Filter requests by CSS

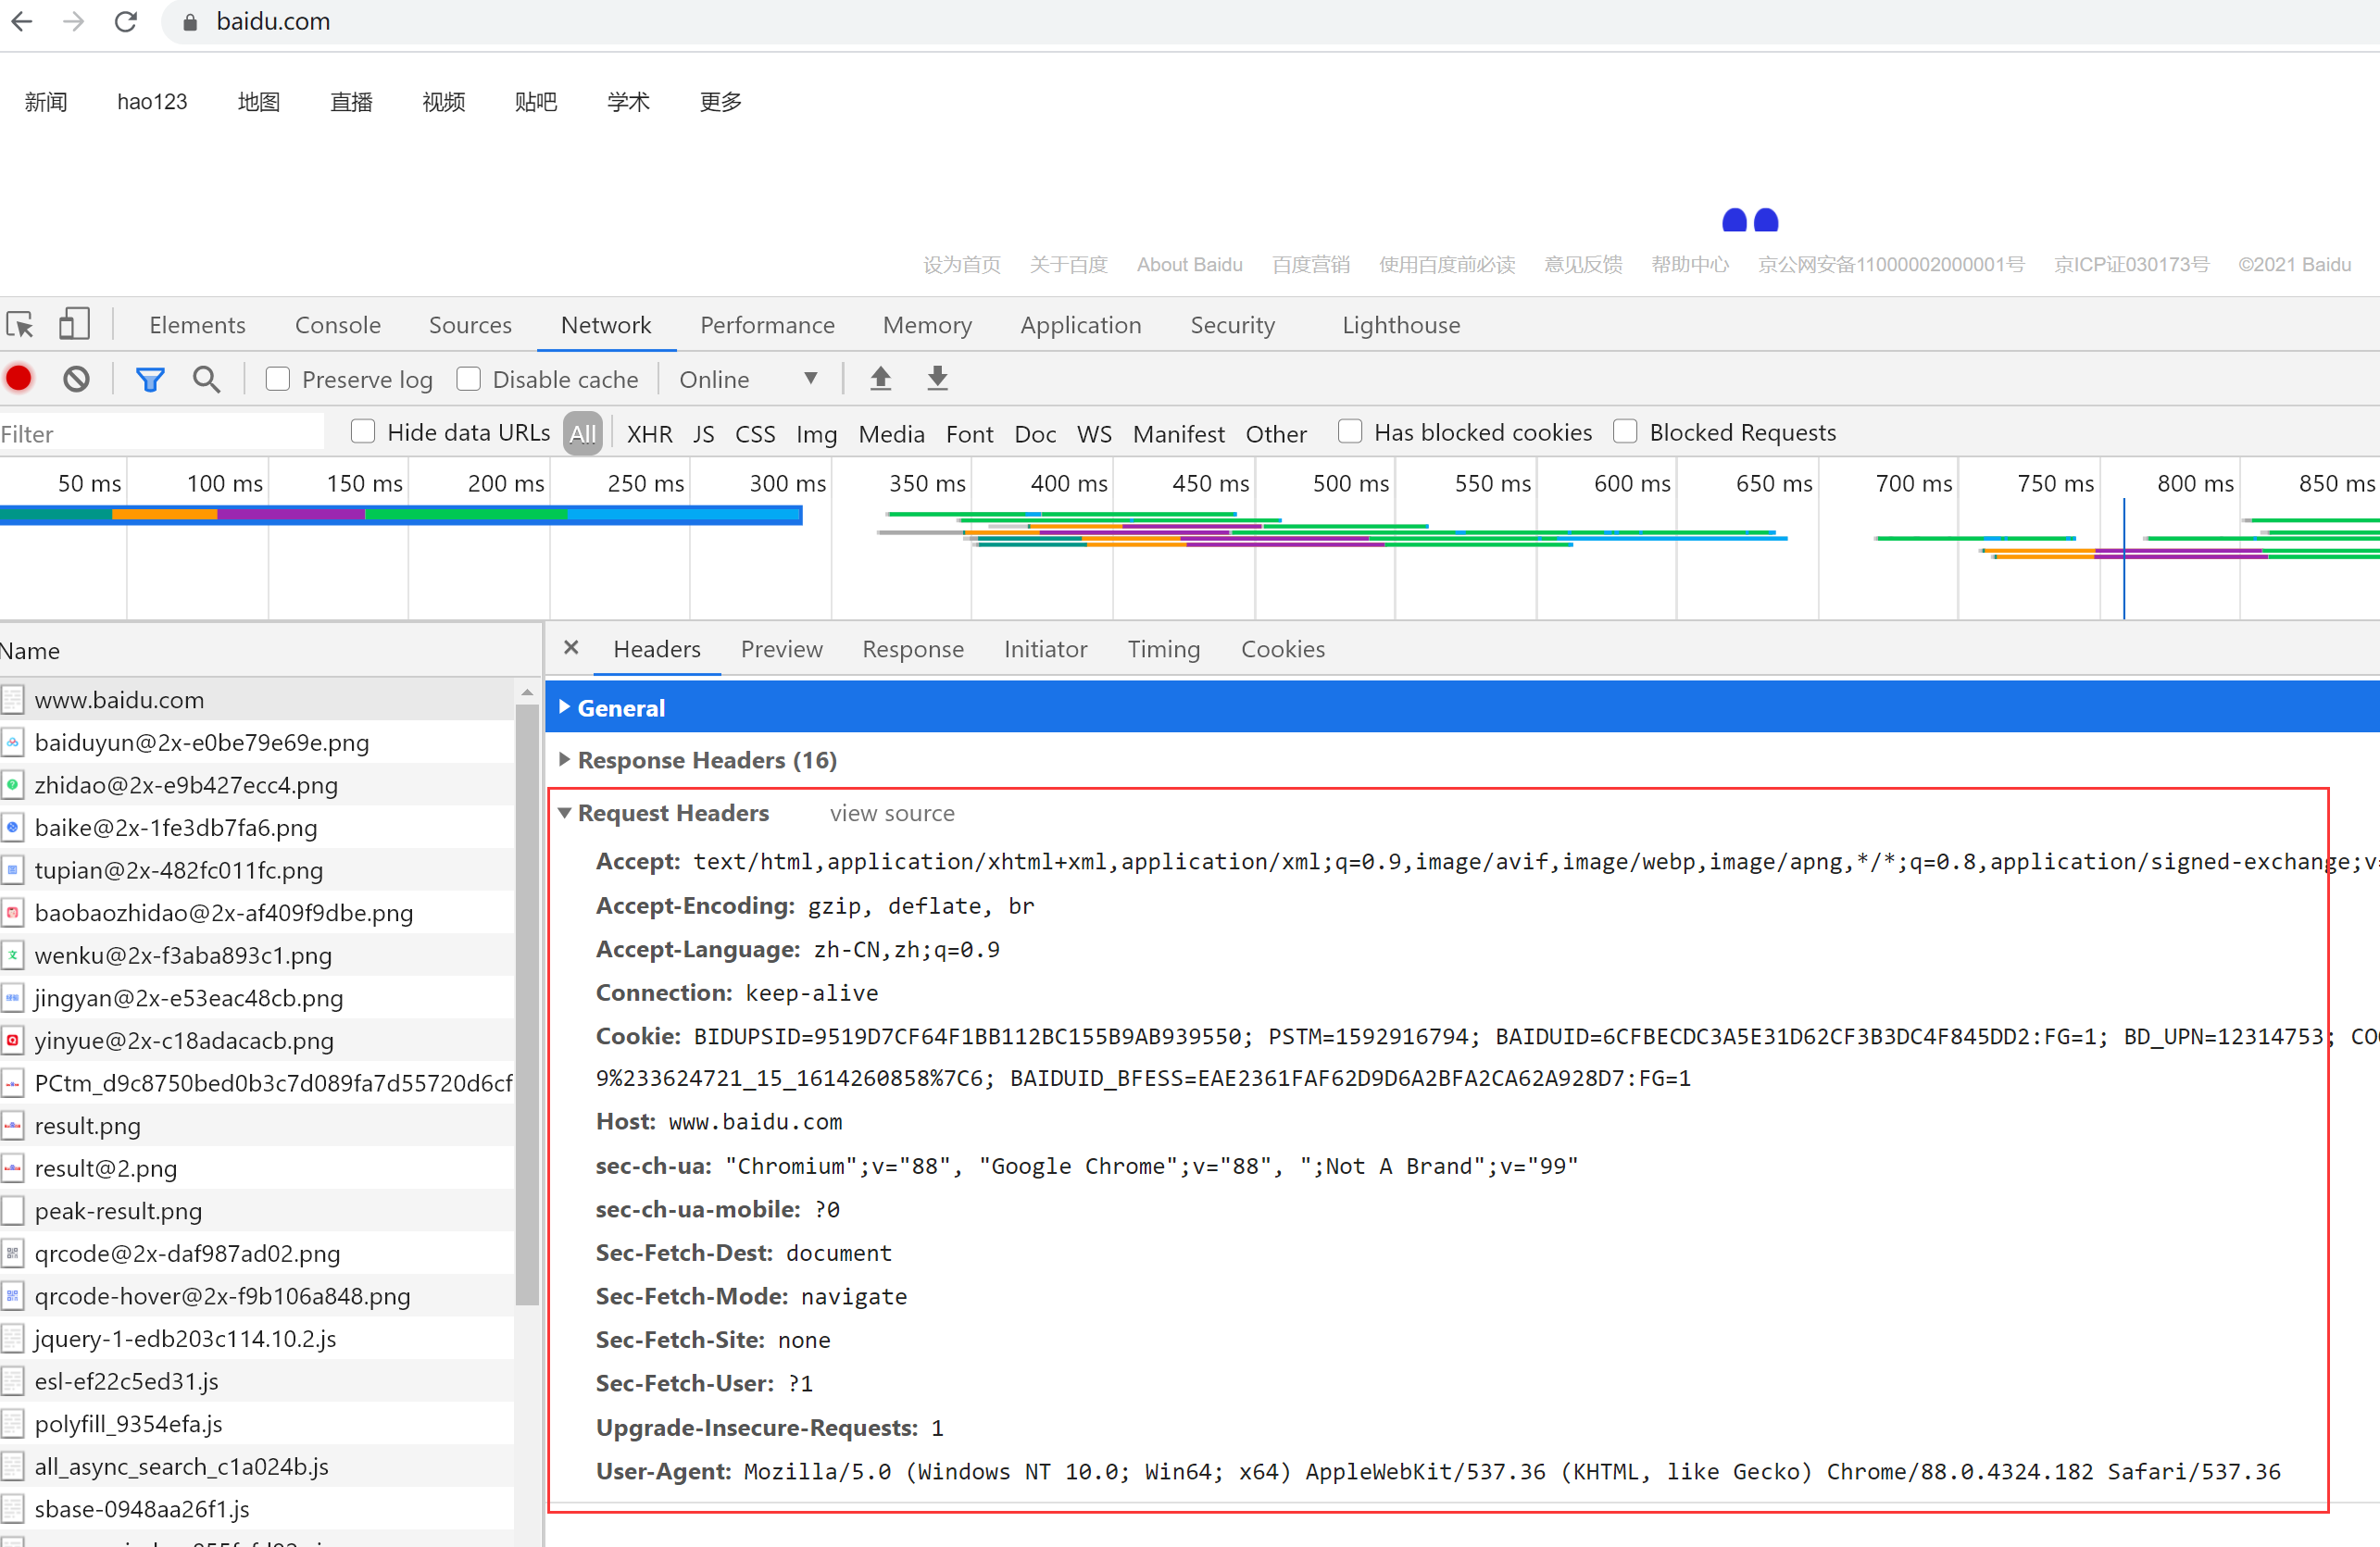[755, 434]
